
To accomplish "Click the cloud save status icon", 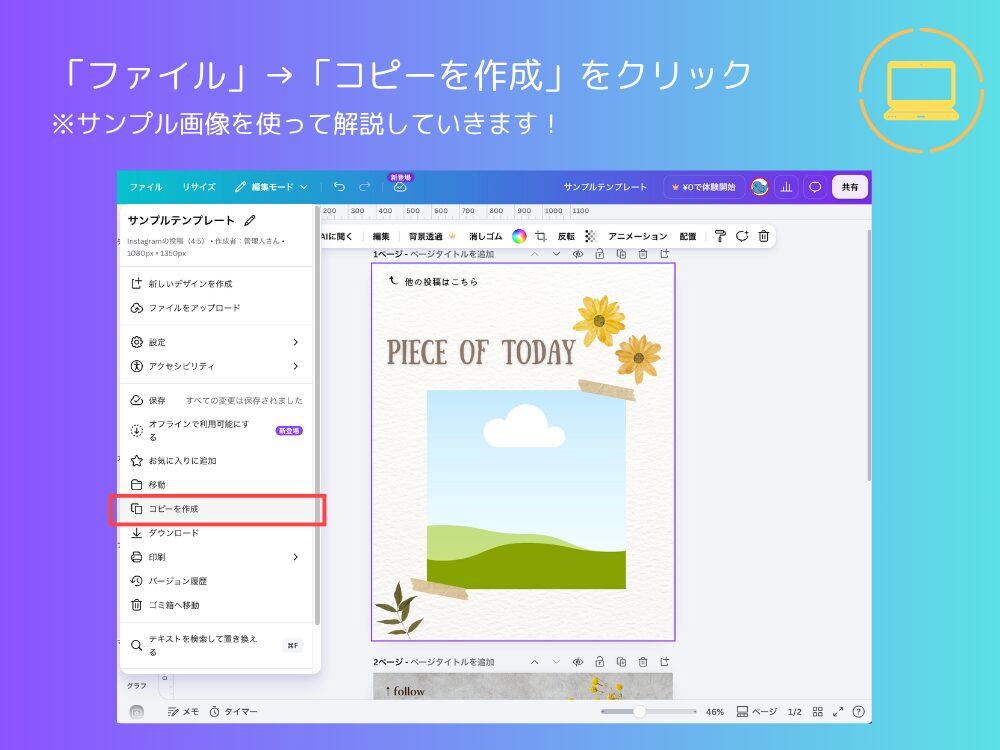I will (x=400, y=187).
